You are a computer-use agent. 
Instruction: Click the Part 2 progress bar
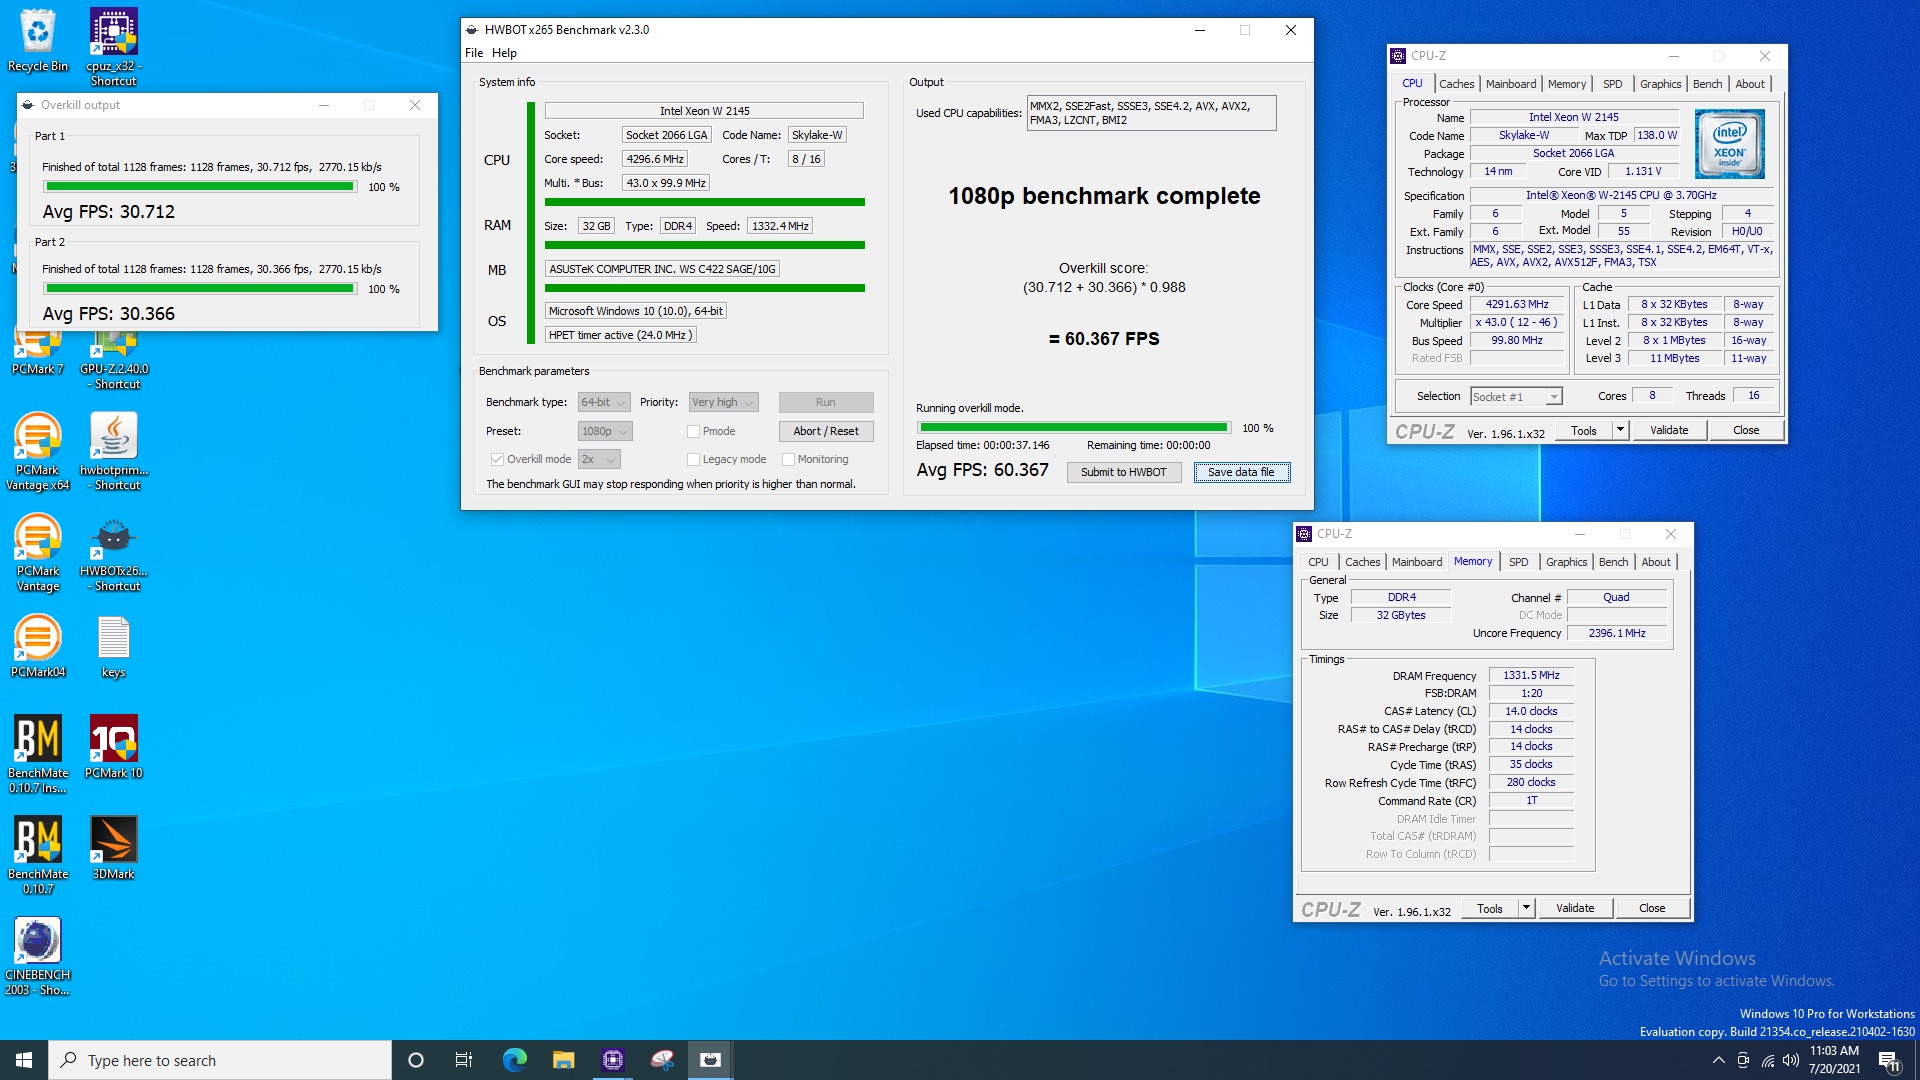tap(200, 289)
